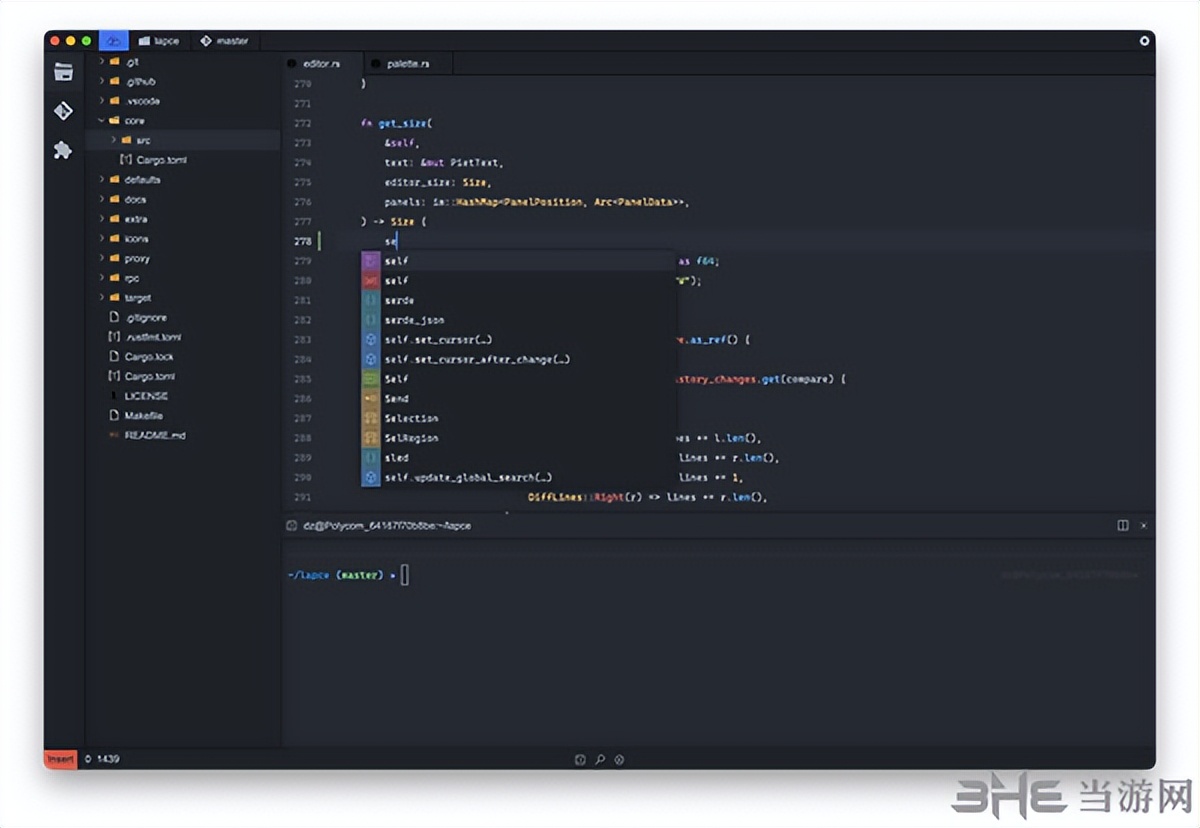Viewport: 1200px width, 828px height.
Task: Click the search magnifier icon in status bar
Action: click(600, 760)
